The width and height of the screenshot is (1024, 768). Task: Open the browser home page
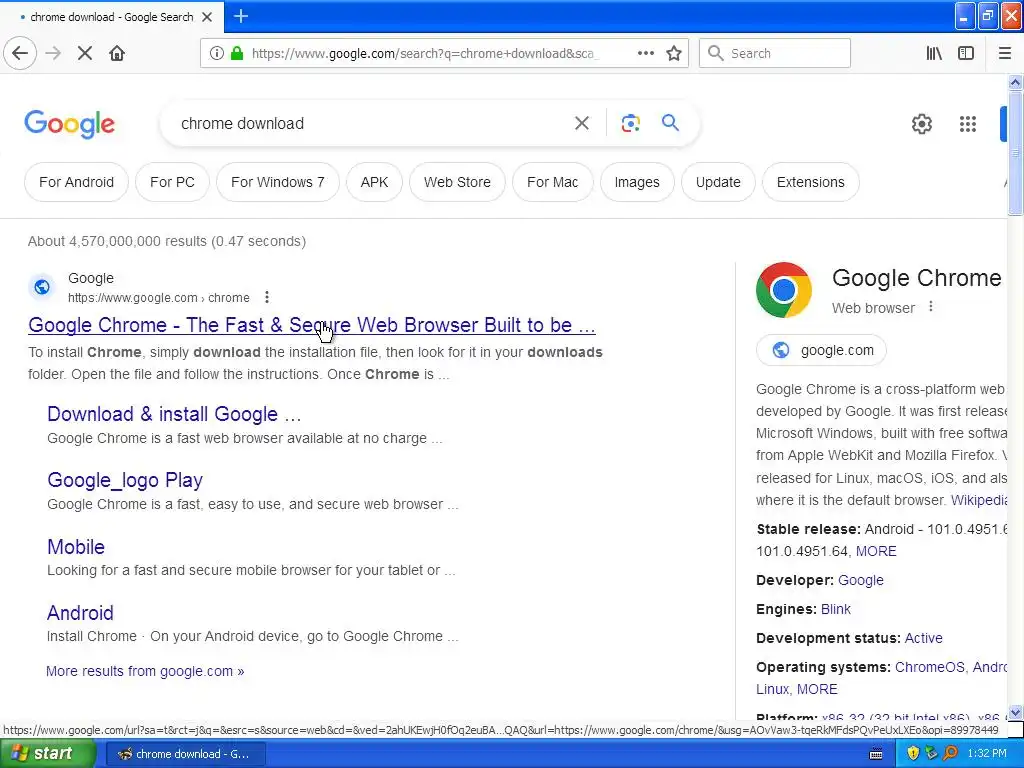(x=117, y=53)
